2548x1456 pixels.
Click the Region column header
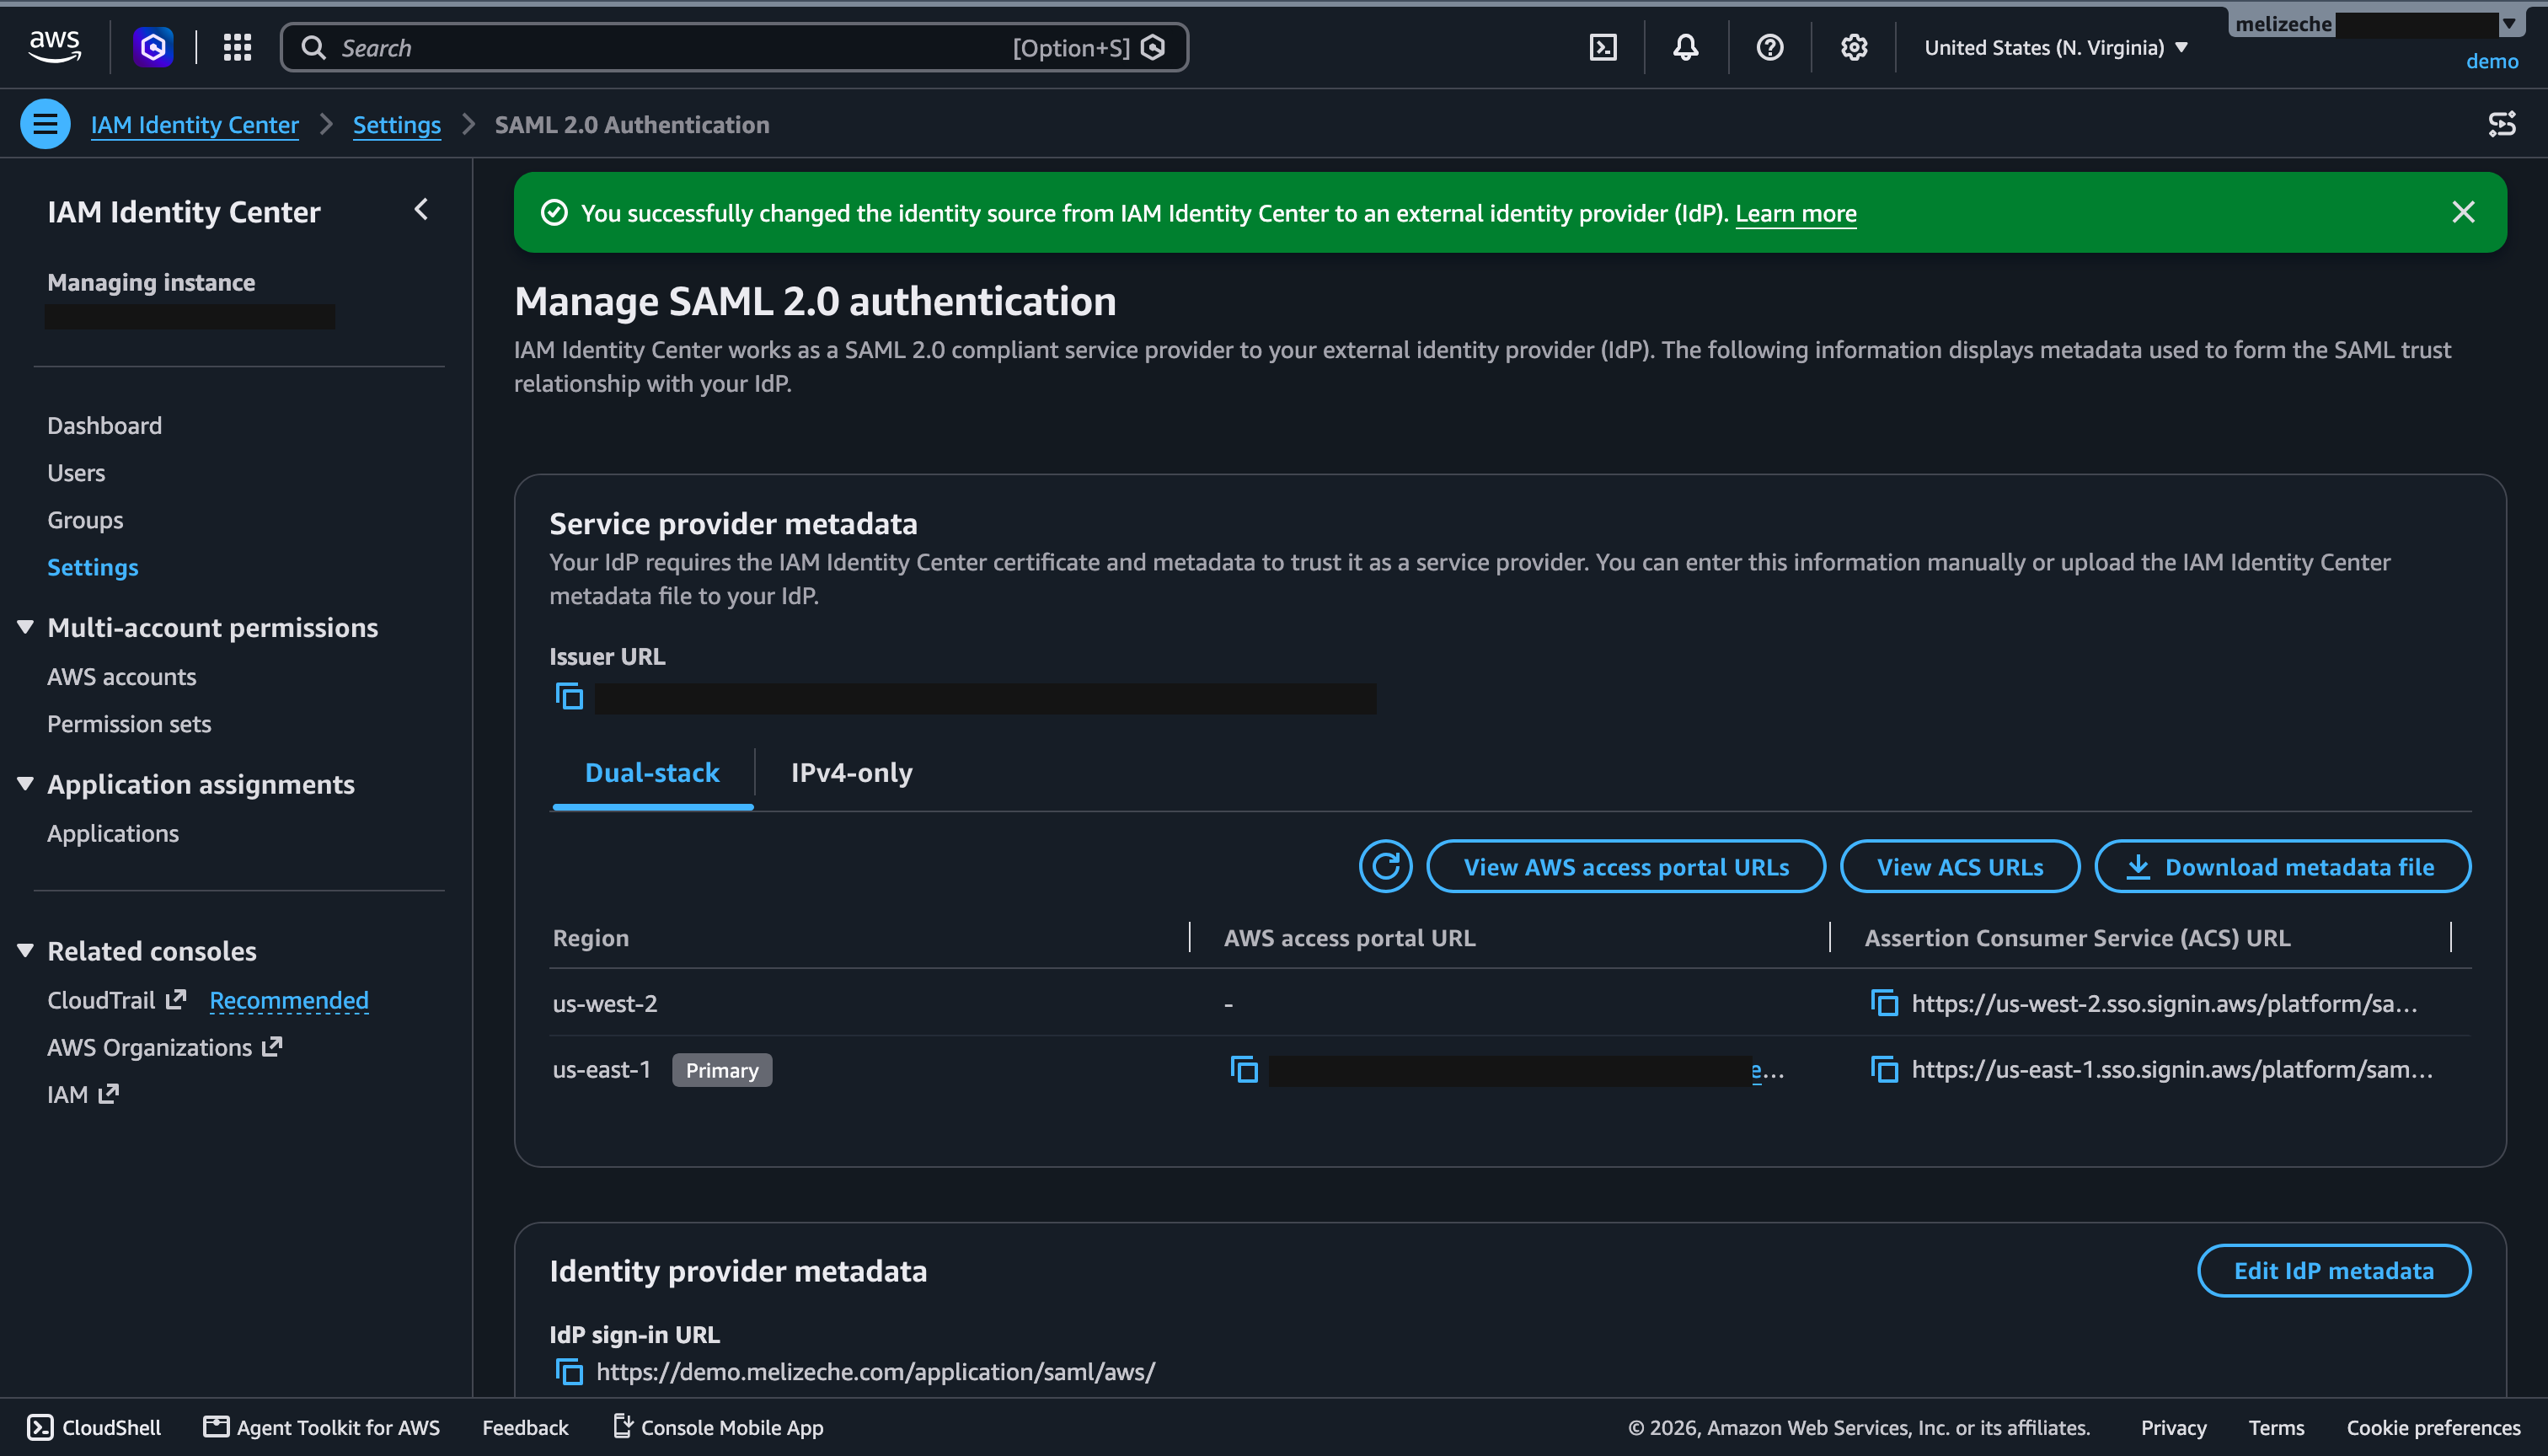tap(591, 937)
